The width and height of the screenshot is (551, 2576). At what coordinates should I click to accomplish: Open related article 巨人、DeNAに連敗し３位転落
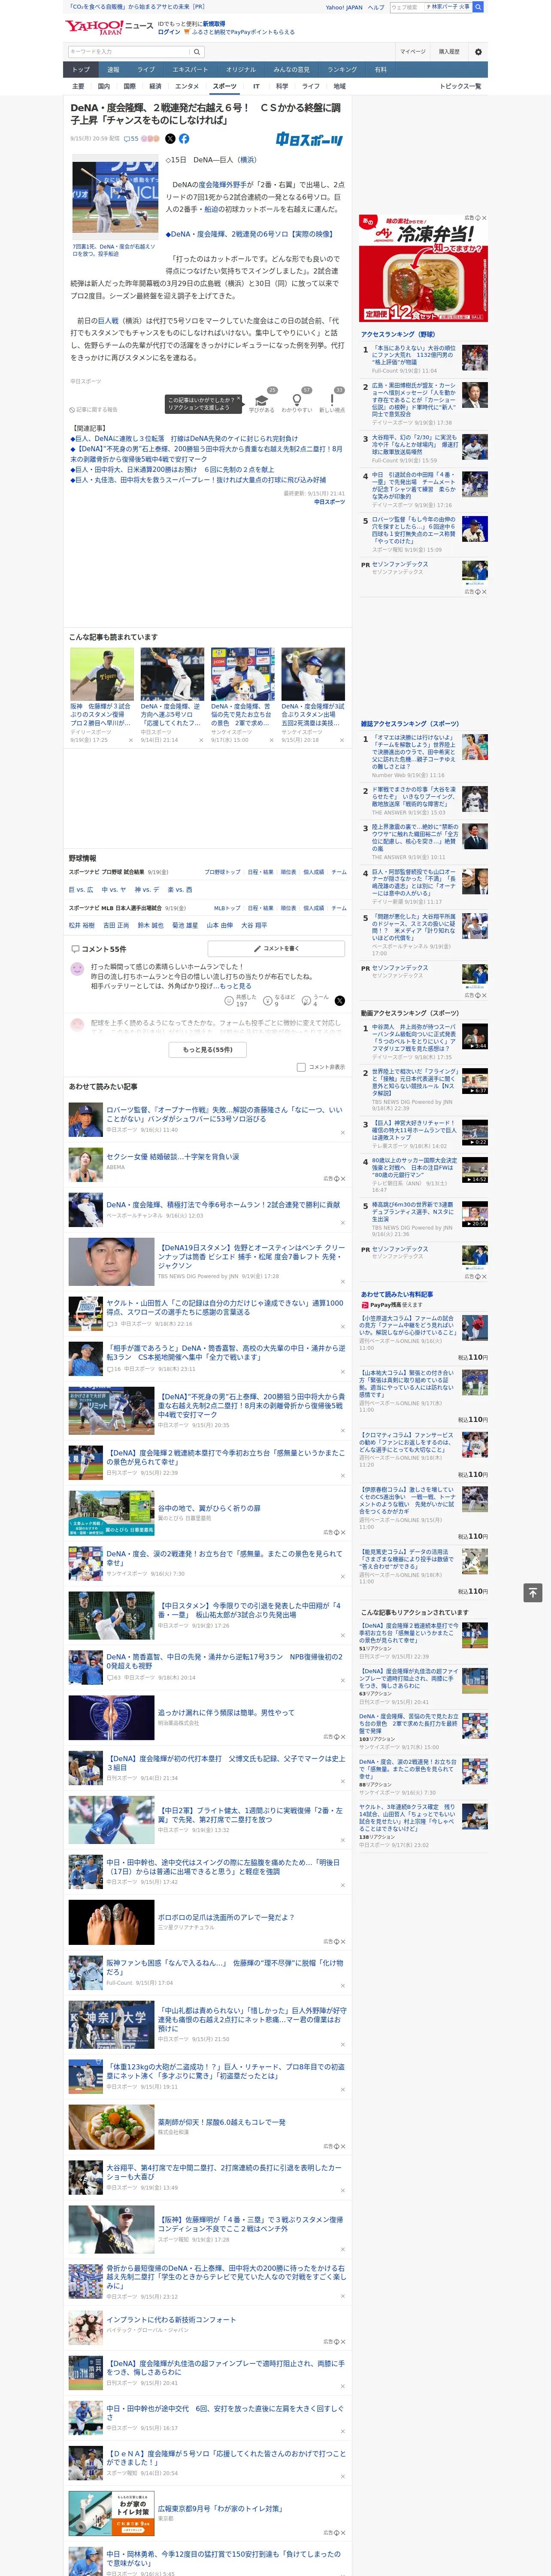pyautogui.click(x=184, y=438)
